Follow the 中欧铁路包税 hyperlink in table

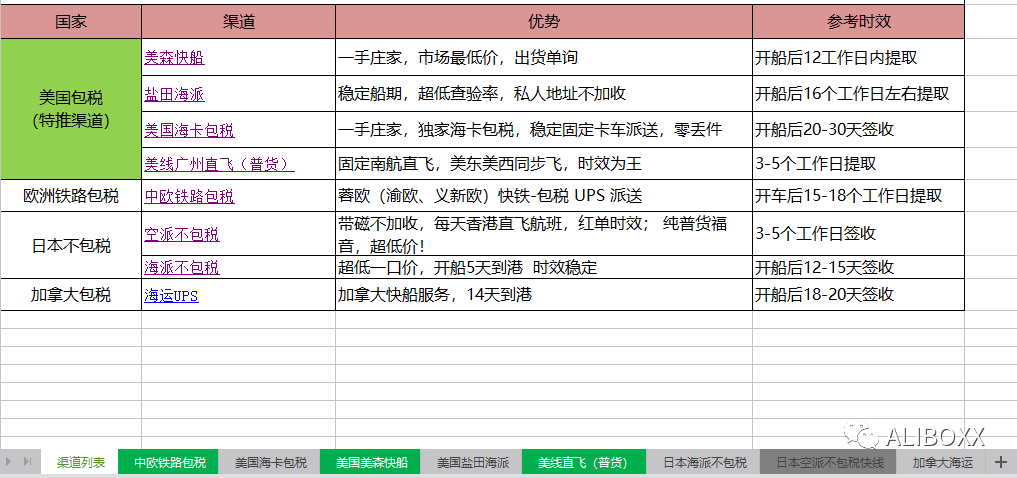coord(189,197)
